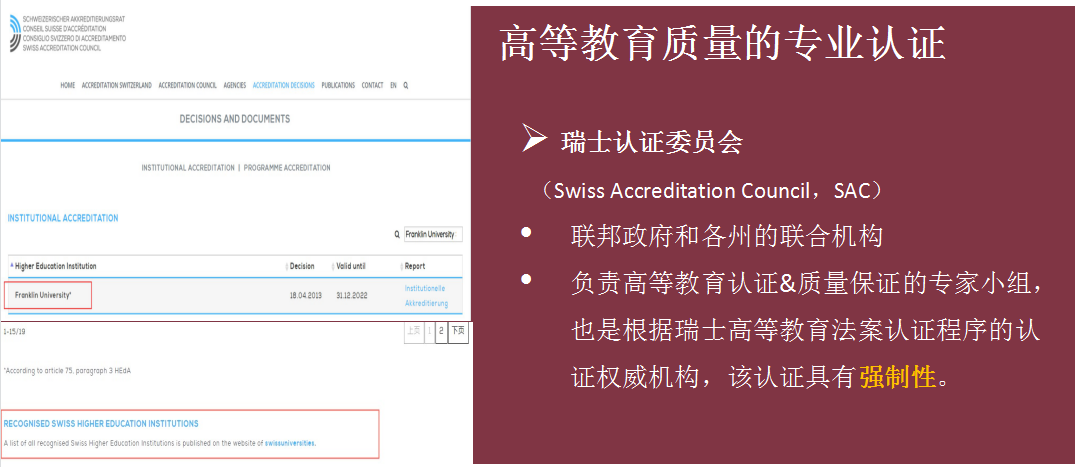Viewport: 1075px width, 467px height.
Task: Sort the table by Valid until column
Action: coord(351,267)
